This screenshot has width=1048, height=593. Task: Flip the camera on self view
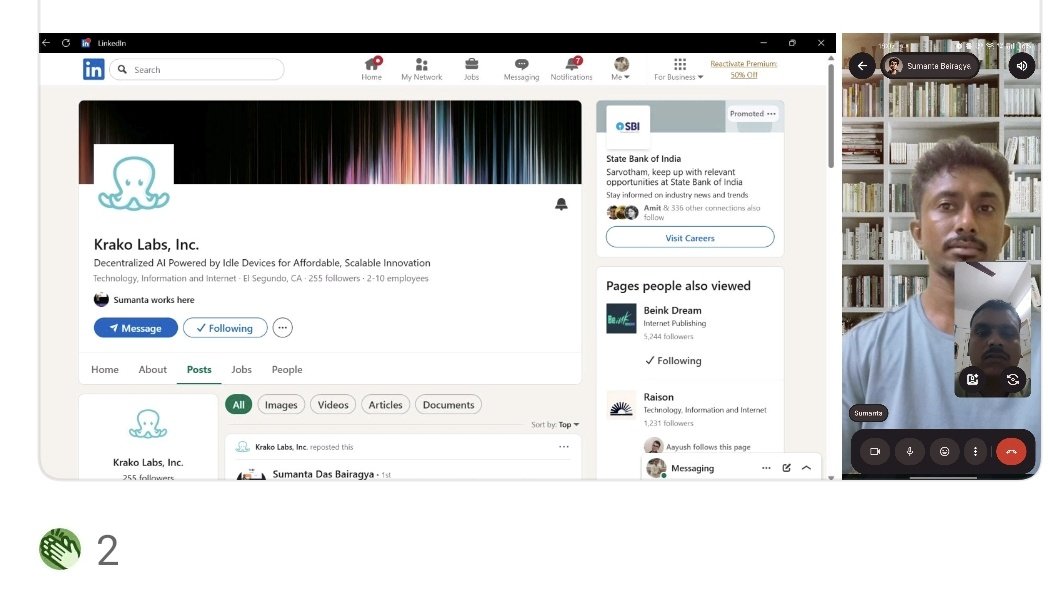coord(1013,380)
